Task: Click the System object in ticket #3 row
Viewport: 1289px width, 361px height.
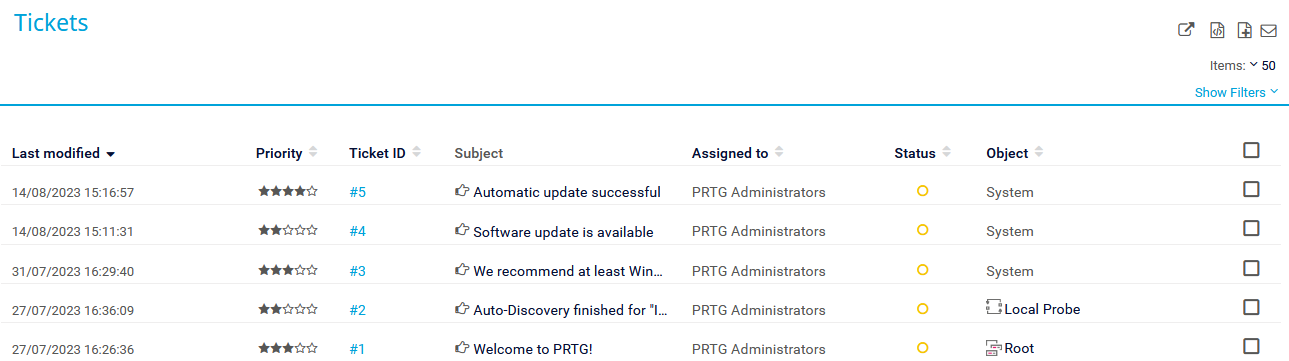Action: pyautogui.click(x=1010, y=270)
